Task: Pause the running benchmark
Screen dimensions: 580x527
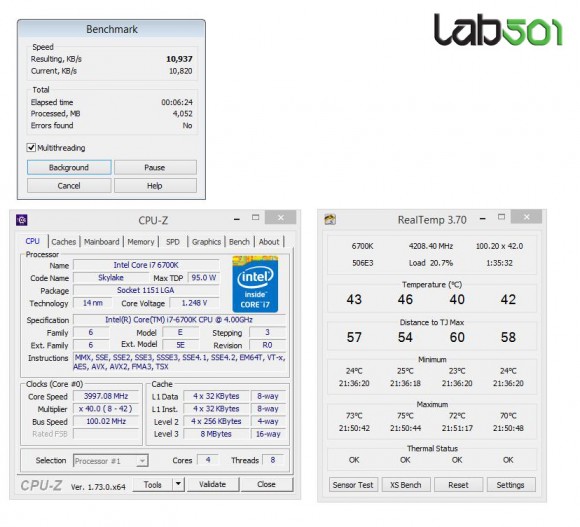Action: coord(155,168)
